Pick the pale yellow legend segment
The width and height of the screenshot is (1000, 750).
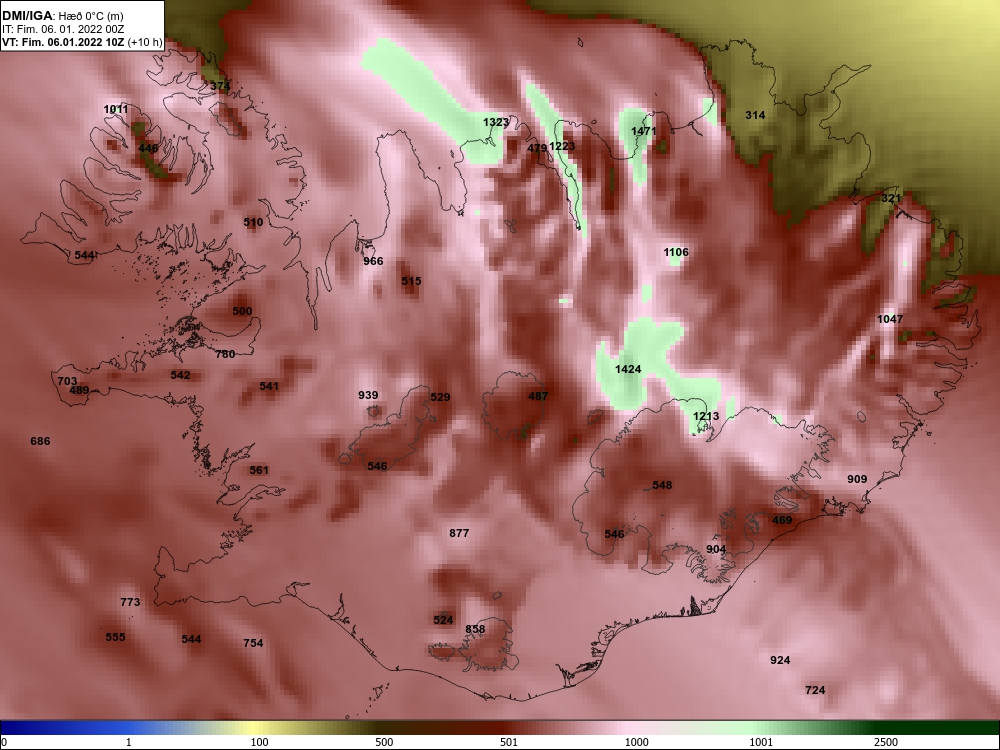pos(255,728)
